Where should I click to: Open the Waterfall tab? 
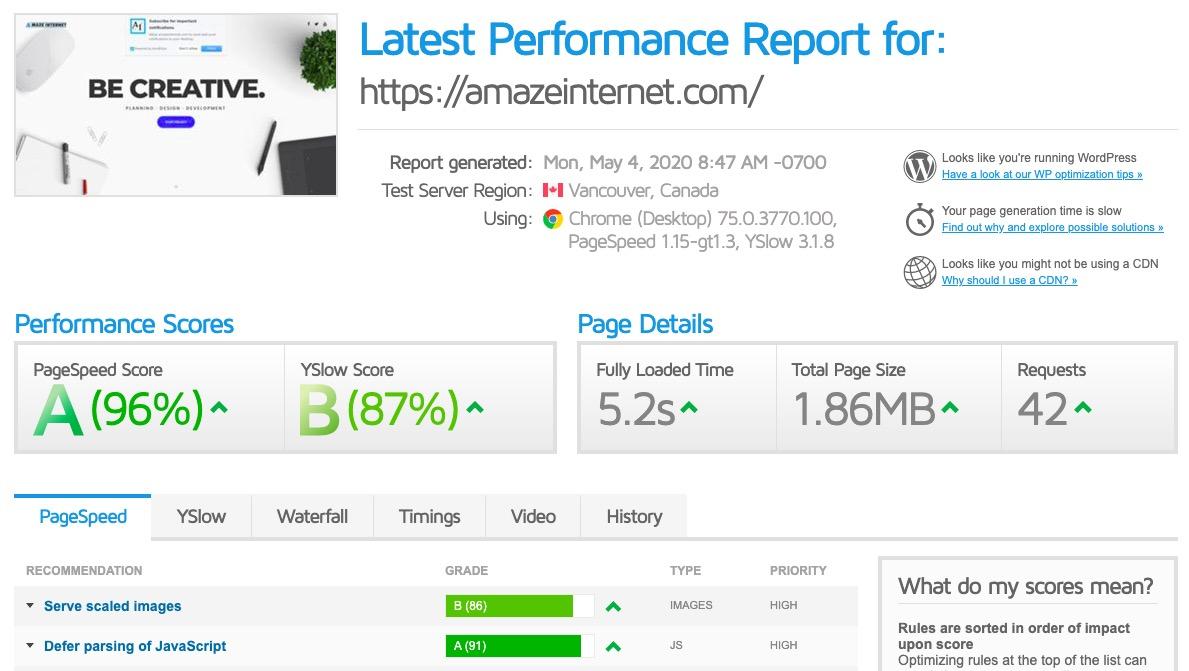pos(312,516)
